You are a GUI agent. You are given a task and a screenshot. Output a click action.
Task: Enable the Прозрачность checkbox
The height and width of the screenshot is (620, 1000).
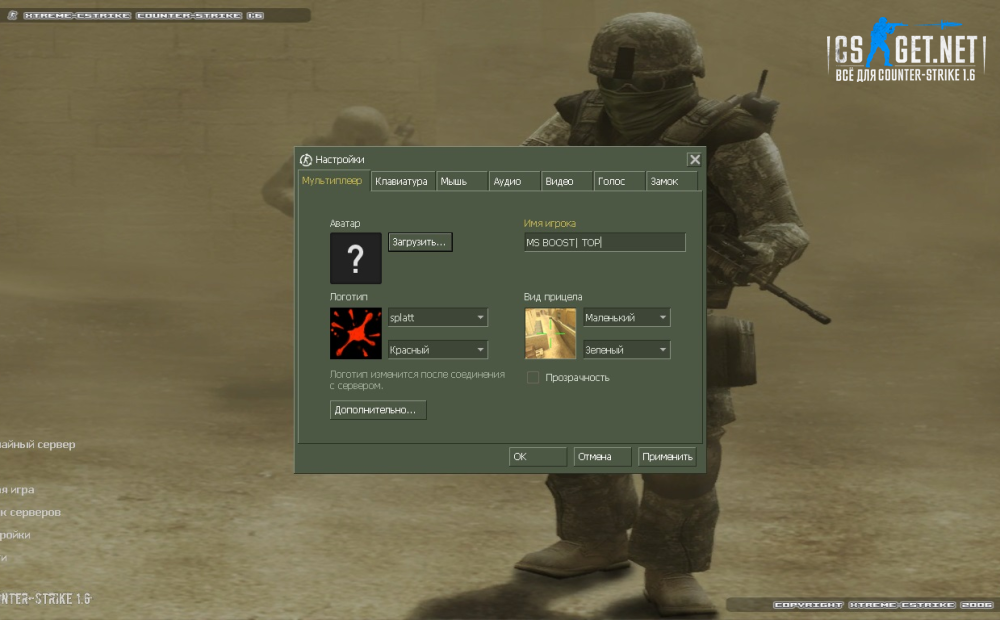click(533, 378)
